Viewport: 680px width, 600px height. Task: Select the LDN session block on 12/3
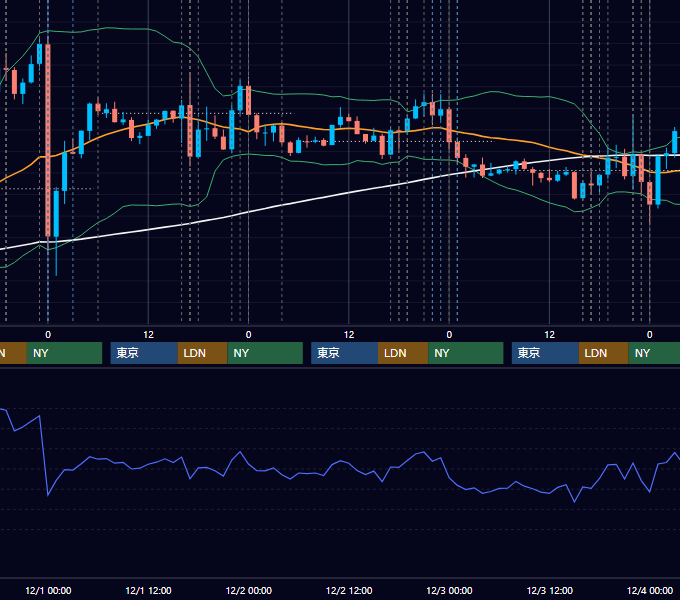[604, 353]
